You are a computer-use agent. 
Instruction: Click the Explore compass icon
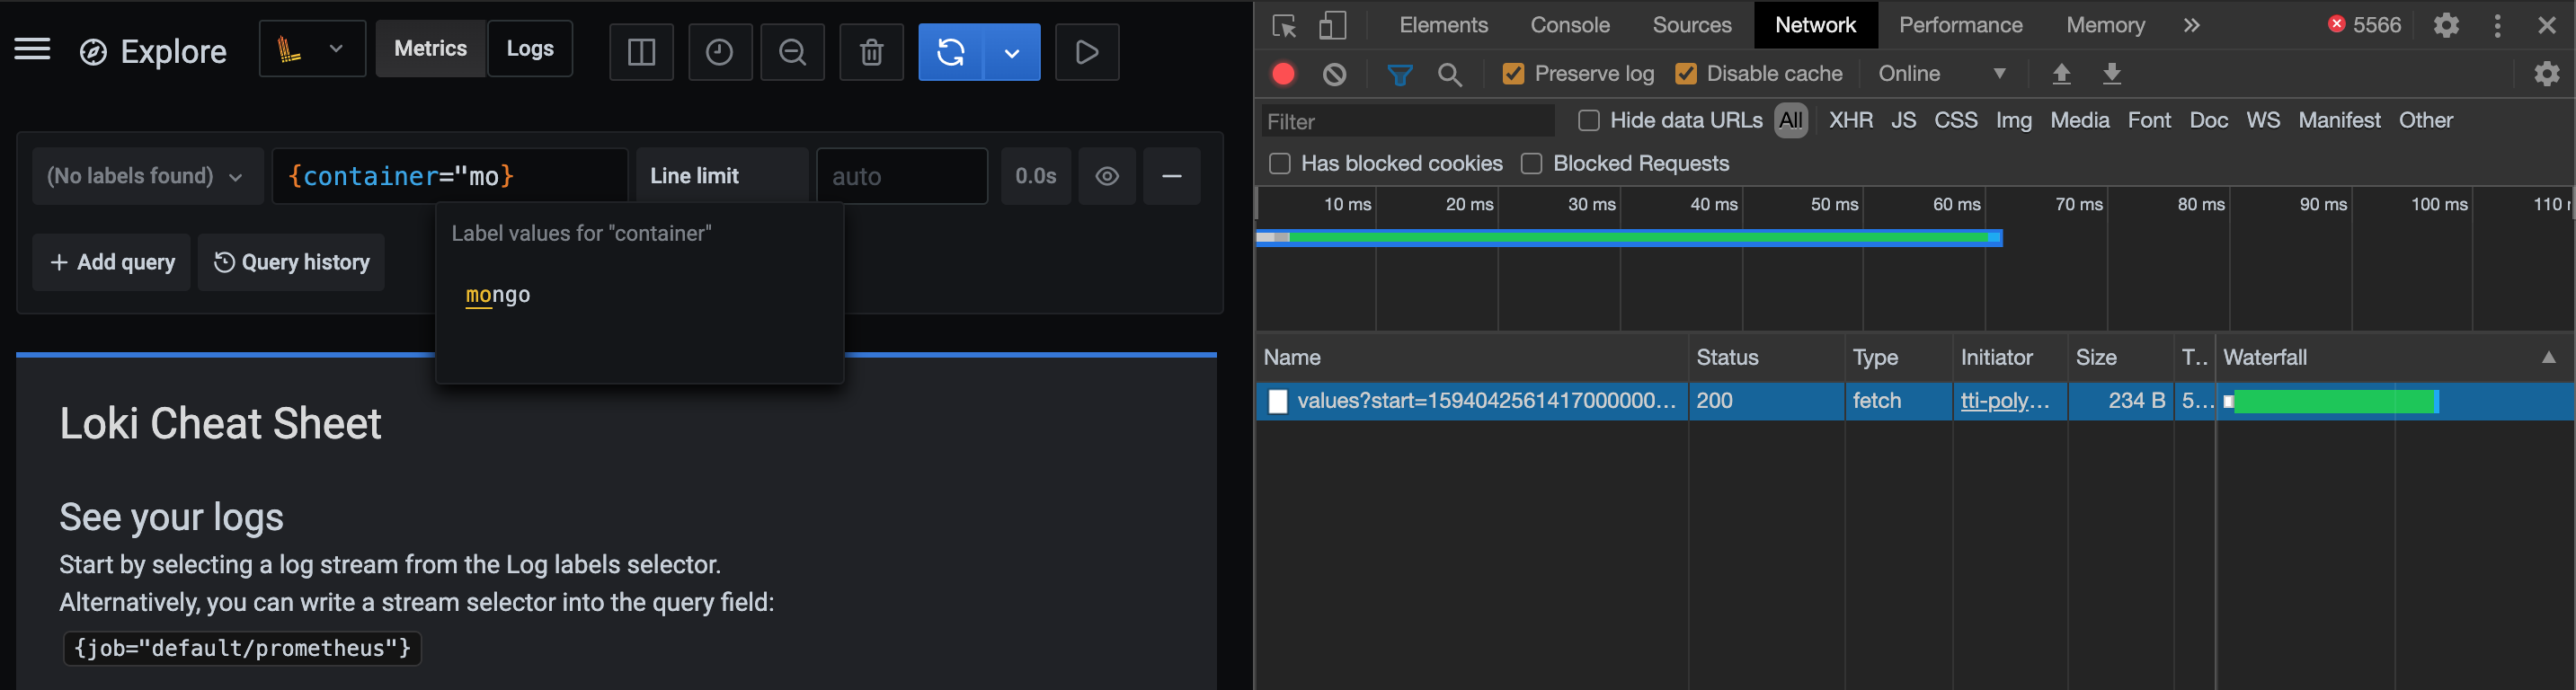[93, 52]
